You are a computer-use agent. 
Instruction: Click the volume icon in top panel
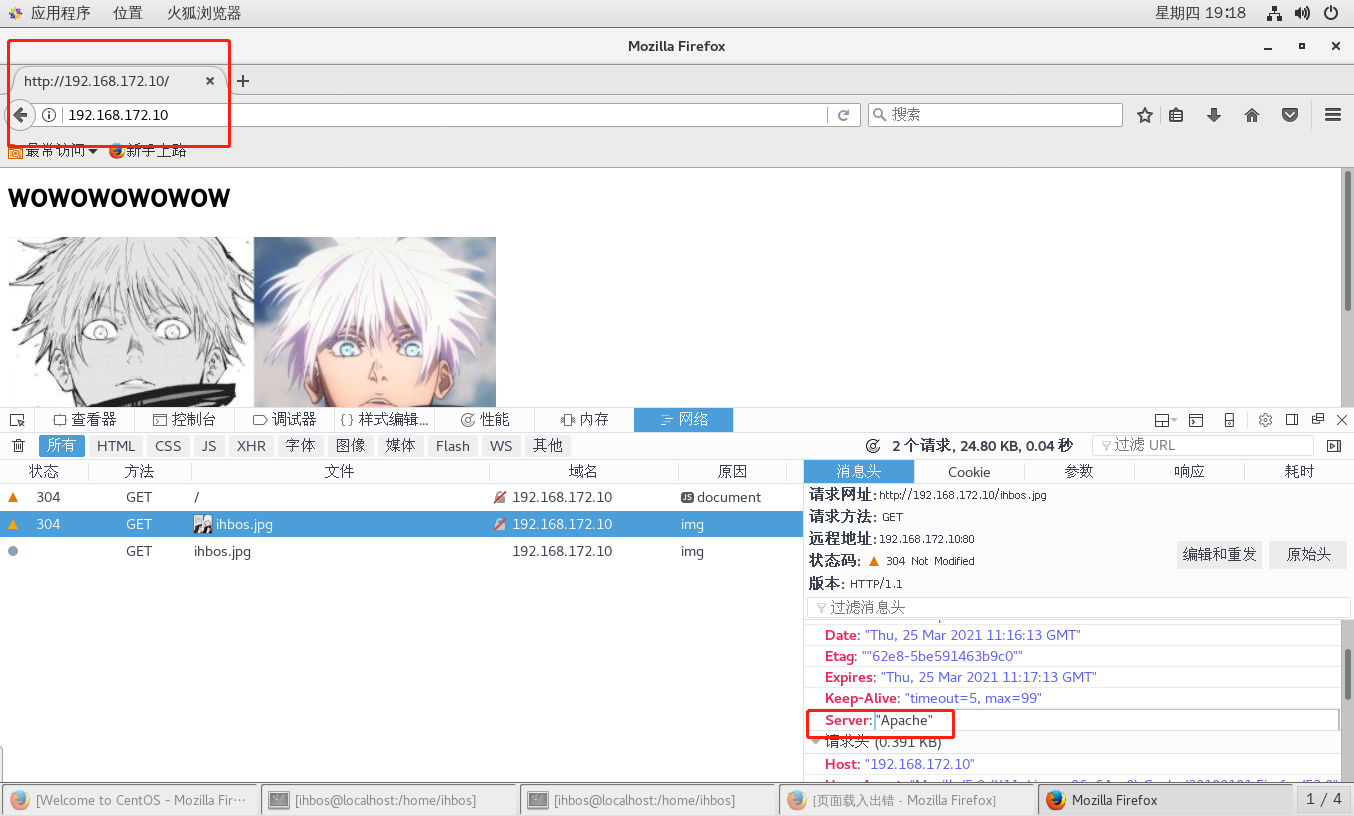coord(1302,13)
